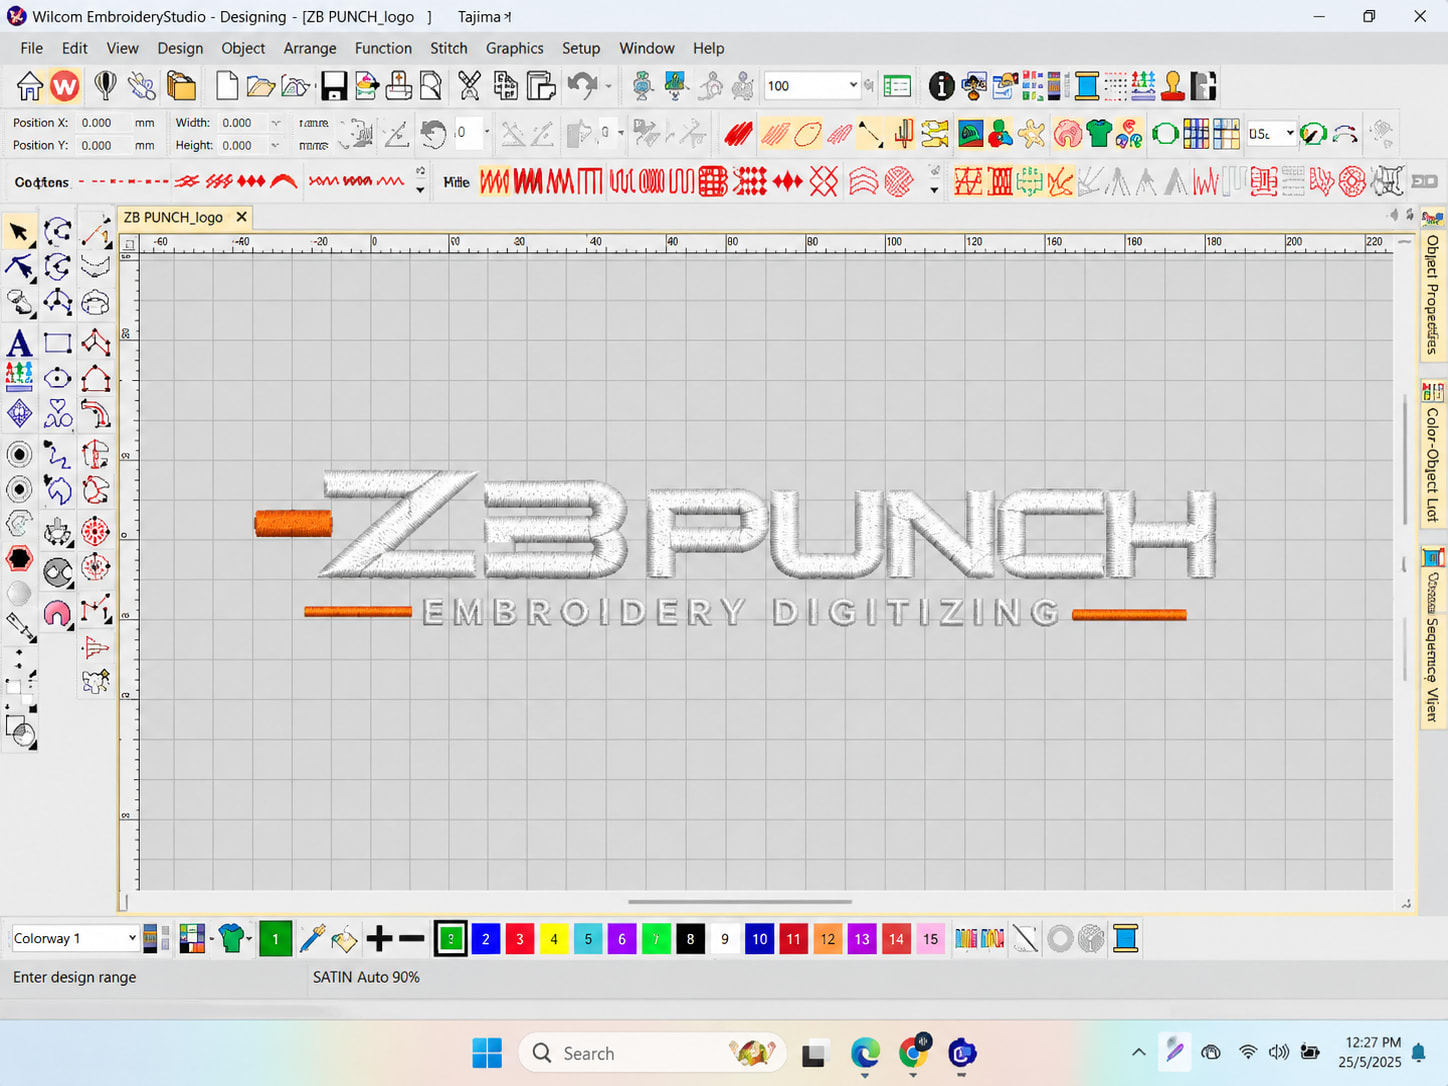This screenshot has width=1448, height=1086.
Task: Open the Object Properties side panel
Action: [1432, 294]
